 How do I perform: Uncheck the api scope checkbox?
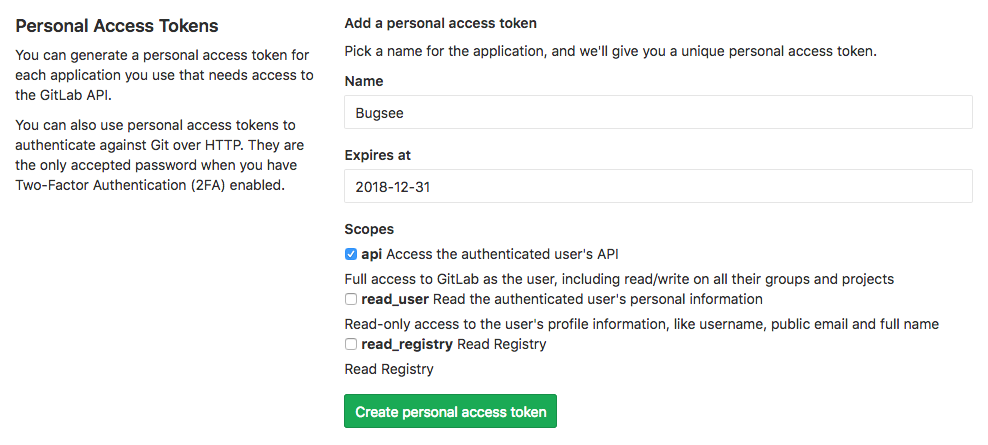click(x=351, y=254)
